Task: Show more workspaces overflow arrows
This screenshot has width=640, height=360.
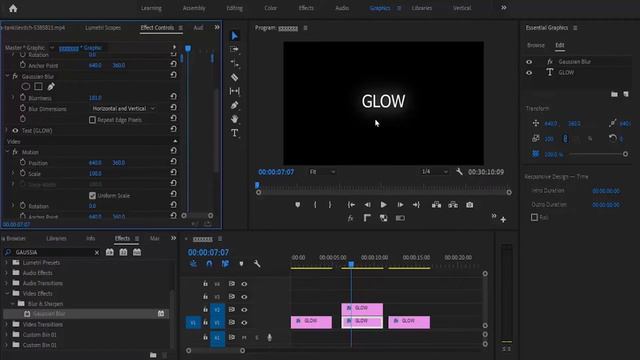Action: point(504,8)
